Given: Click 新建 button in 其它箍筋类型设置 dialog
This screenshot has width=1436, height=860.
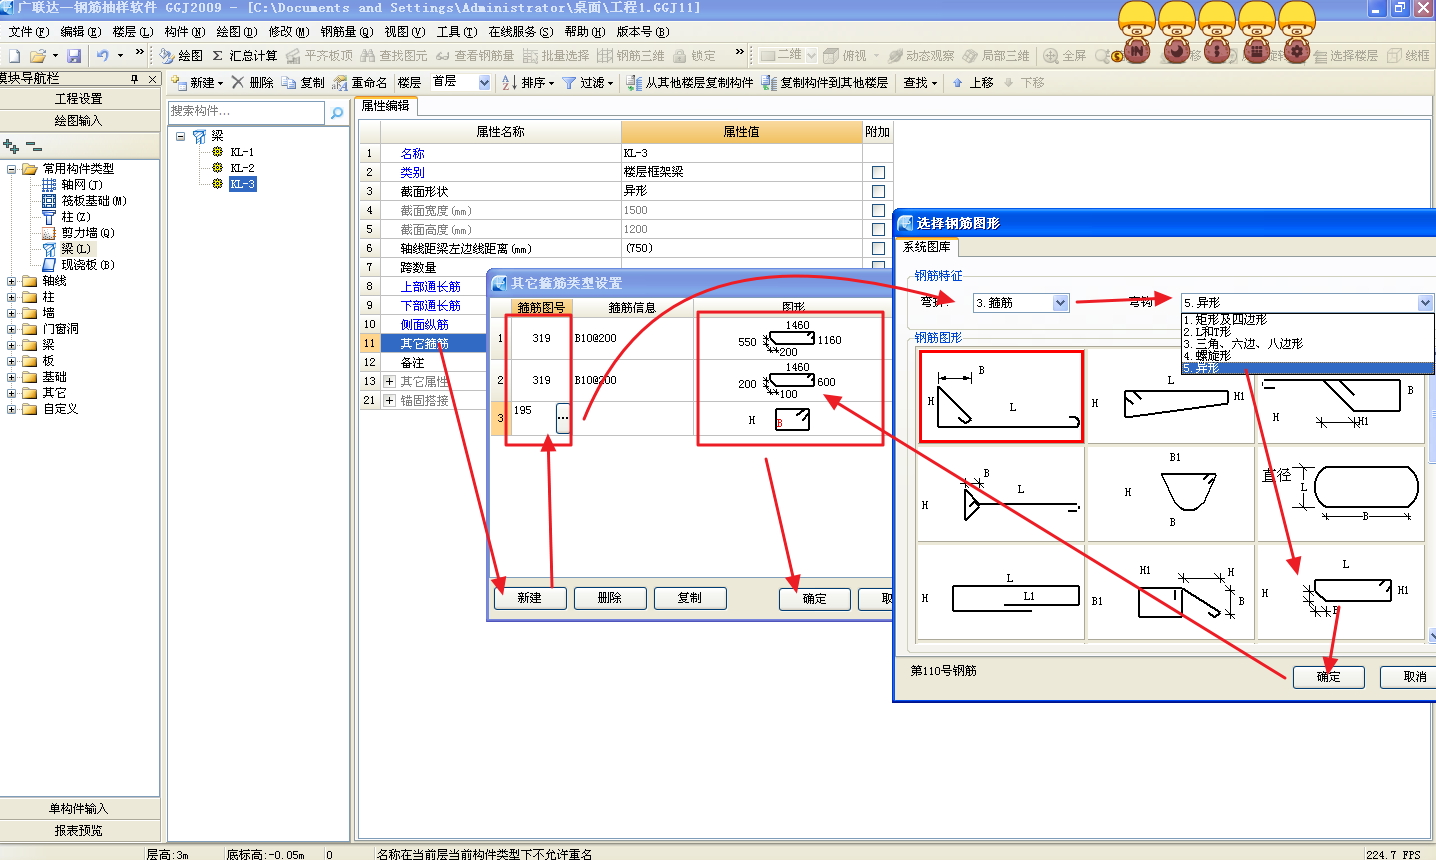Looking at the screenshot, I should pyautogui.click(x=530, y=598).
